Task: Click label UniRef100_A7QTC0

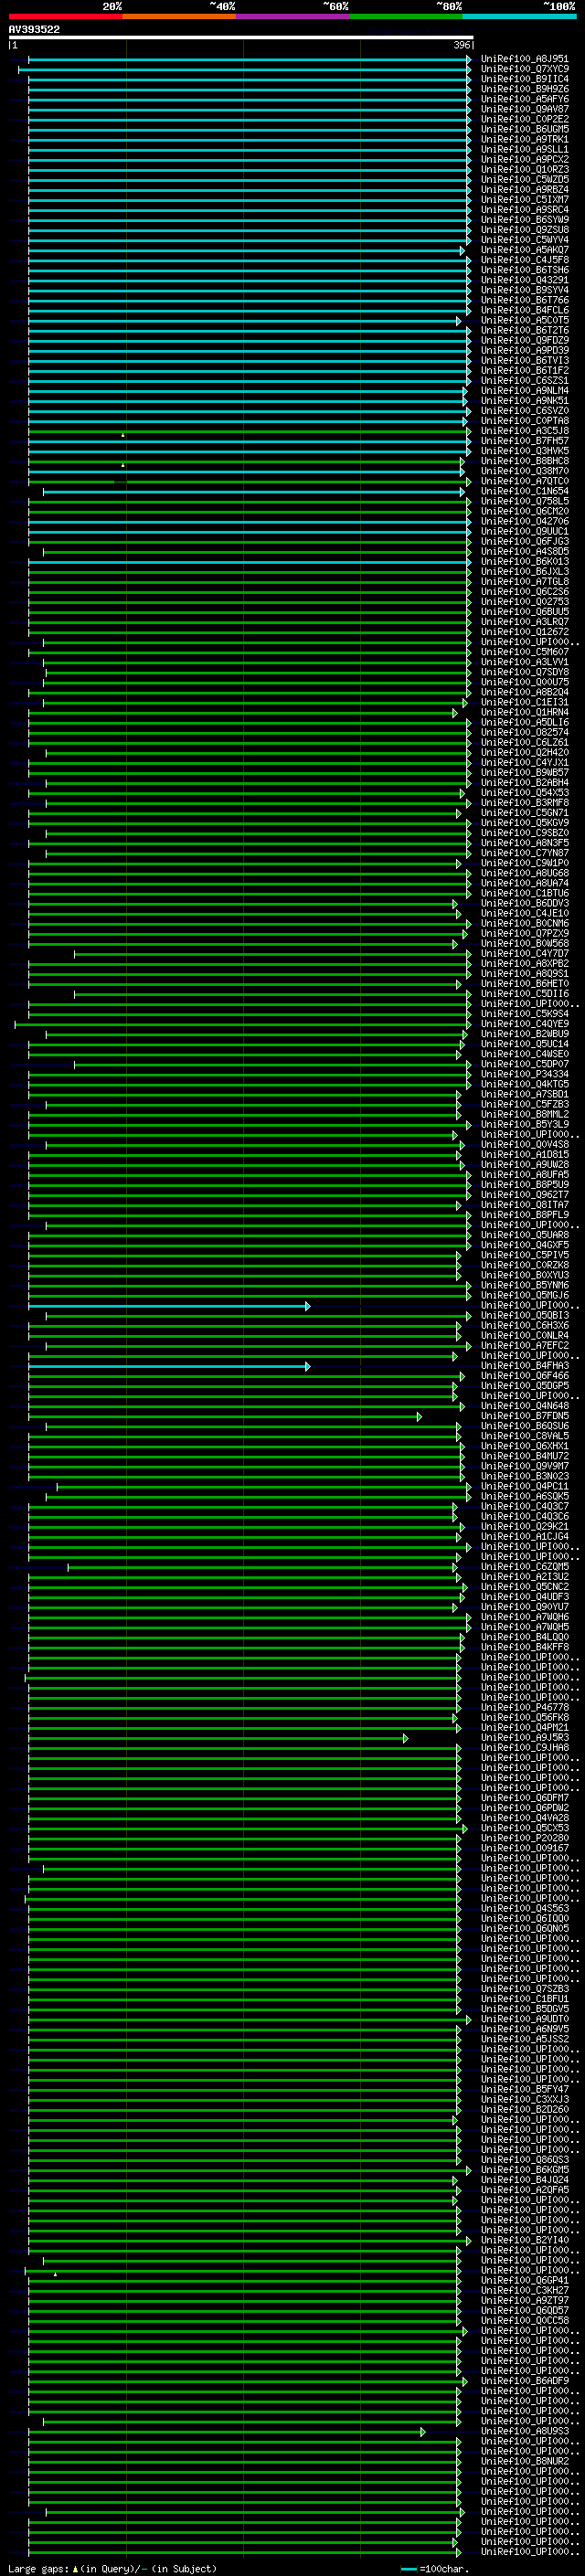Action: coord(524,481)
